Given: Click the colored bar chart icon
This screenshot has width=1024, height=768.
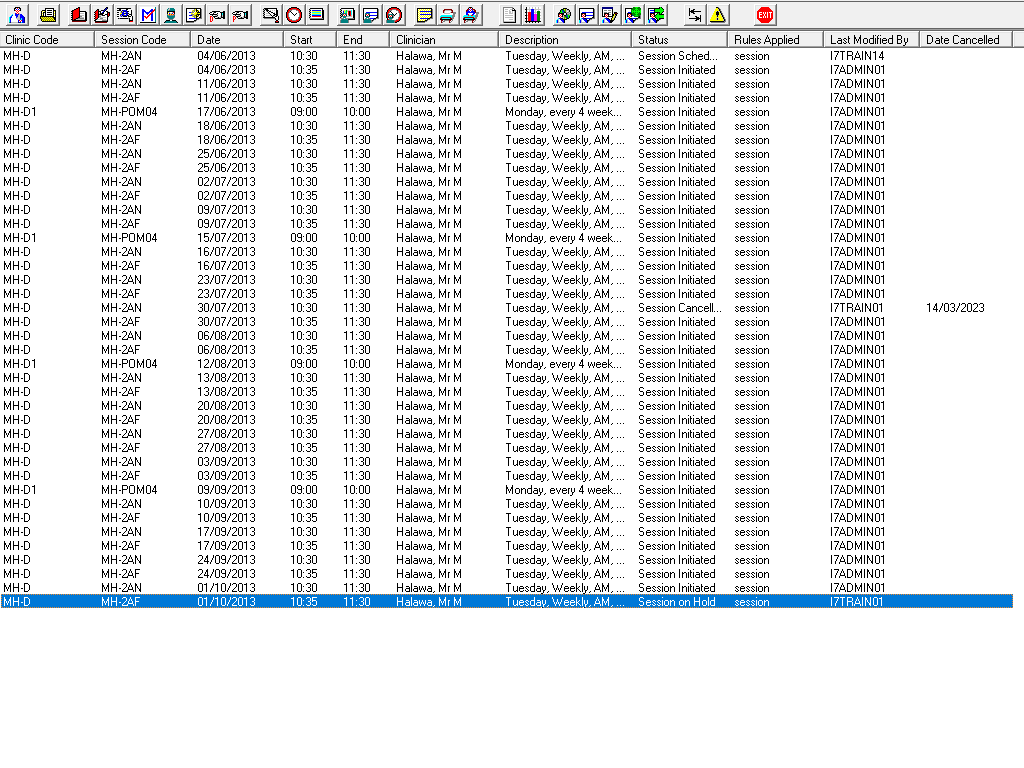Looking at the screenshot, I should (x=533, y=14).
